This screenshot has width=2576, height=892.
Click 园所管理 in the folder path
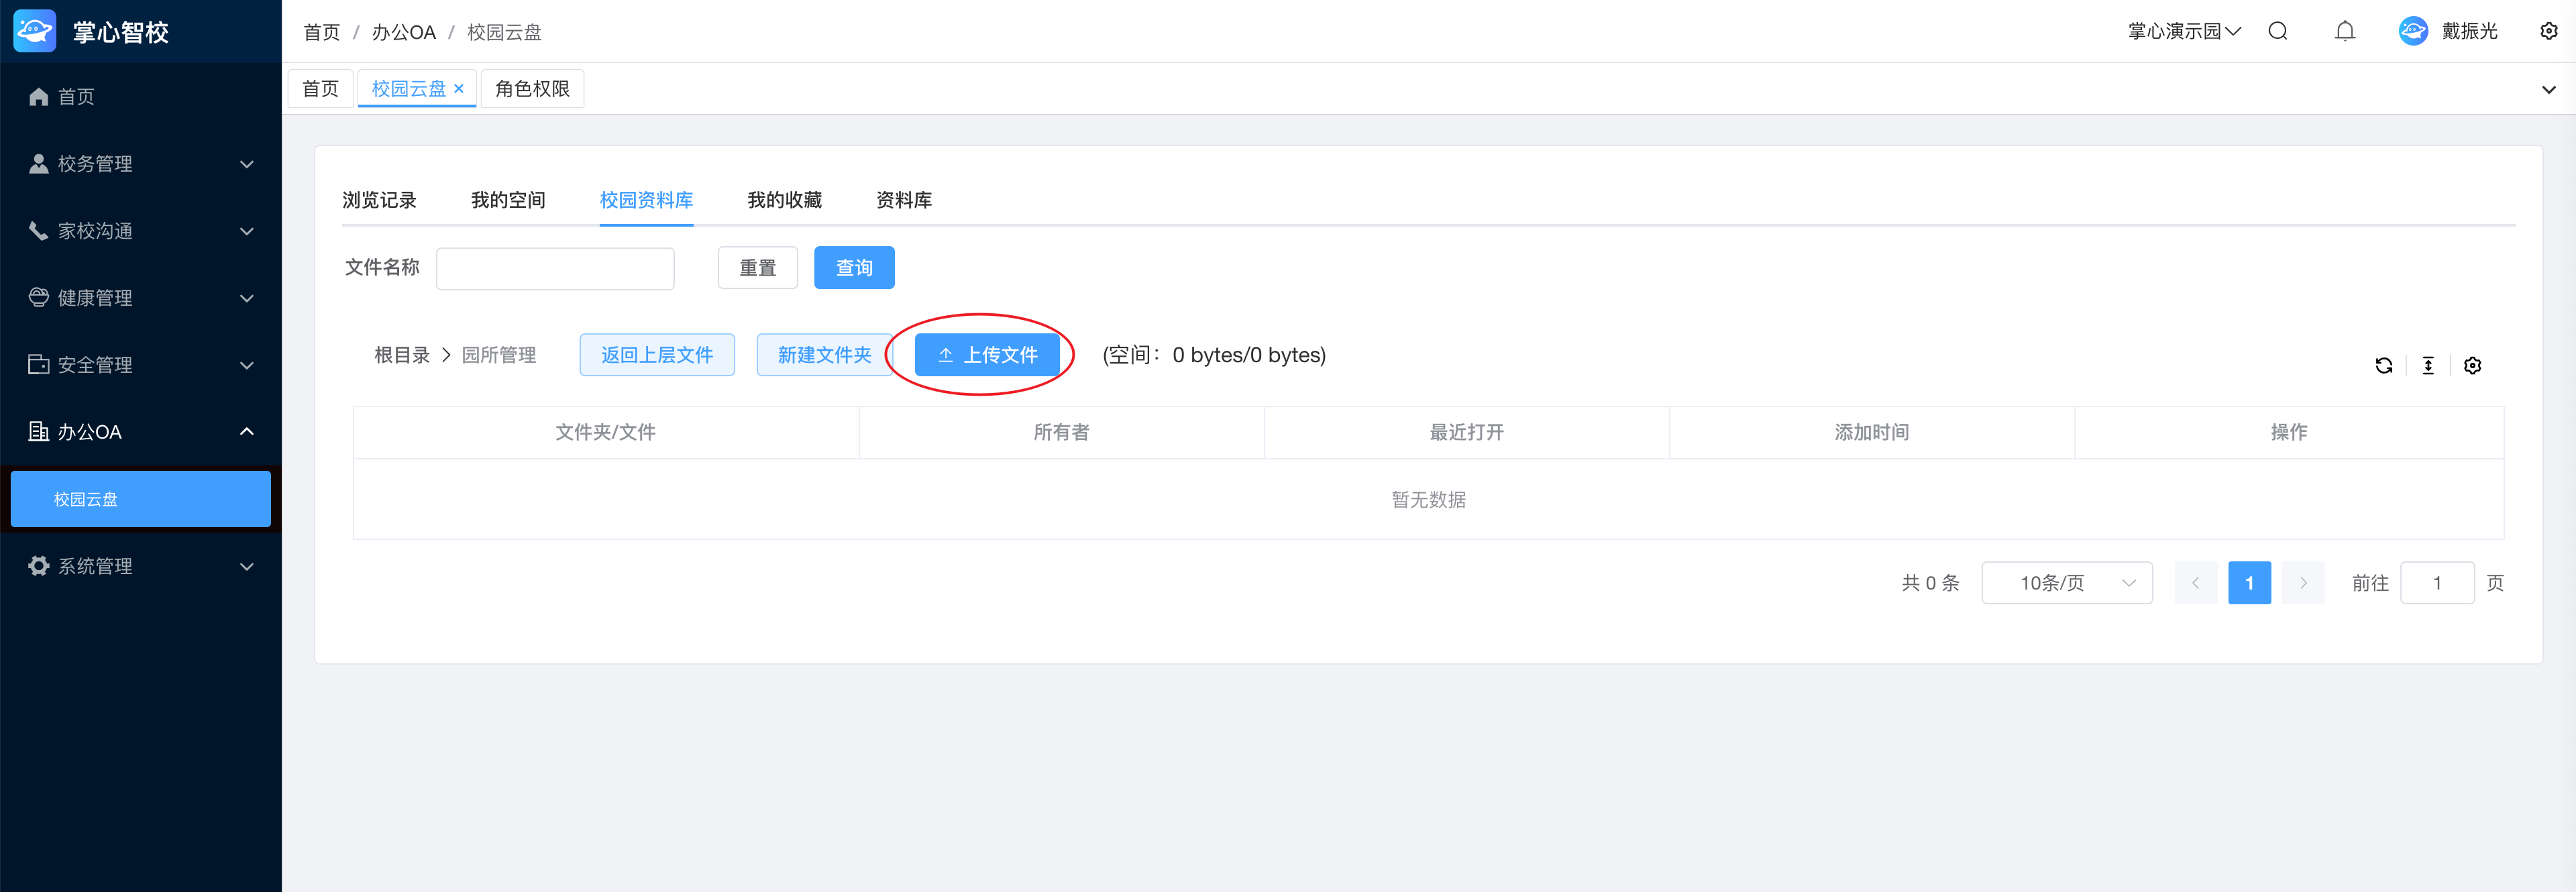498,355
